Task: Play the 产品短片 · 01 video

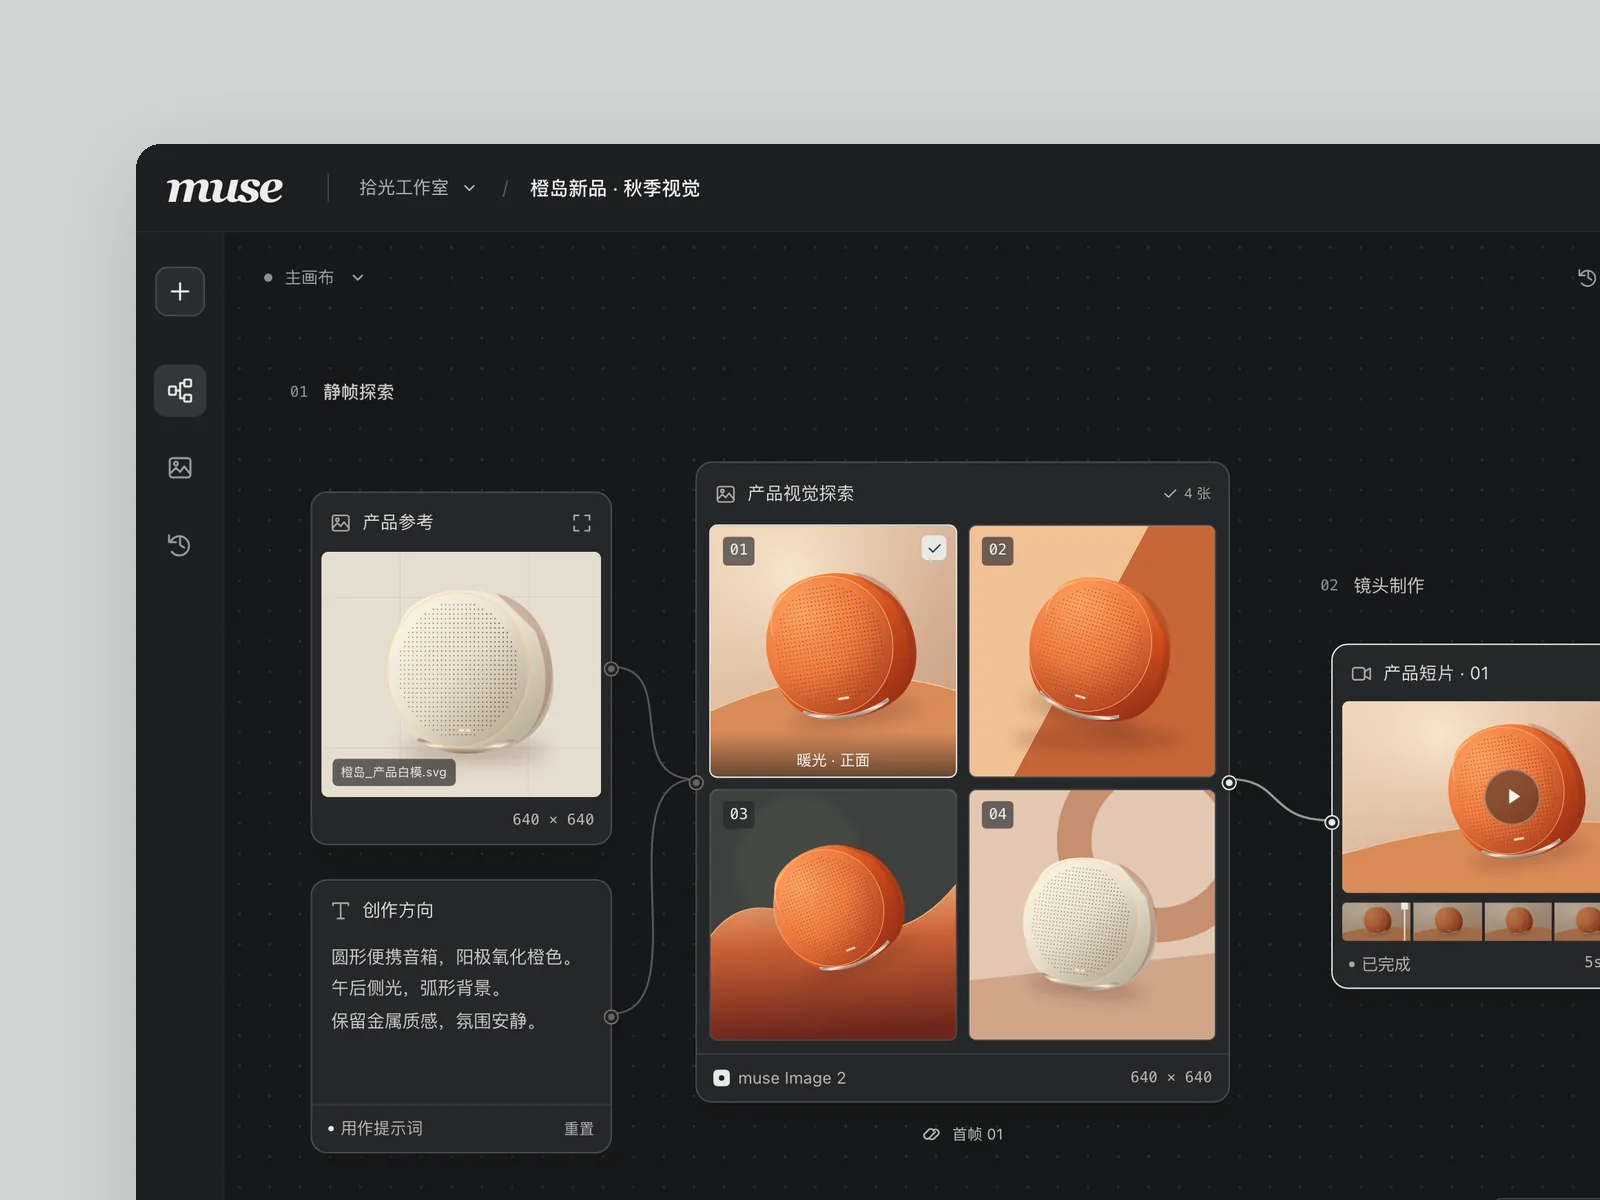Action: (x=1512, y=796)
